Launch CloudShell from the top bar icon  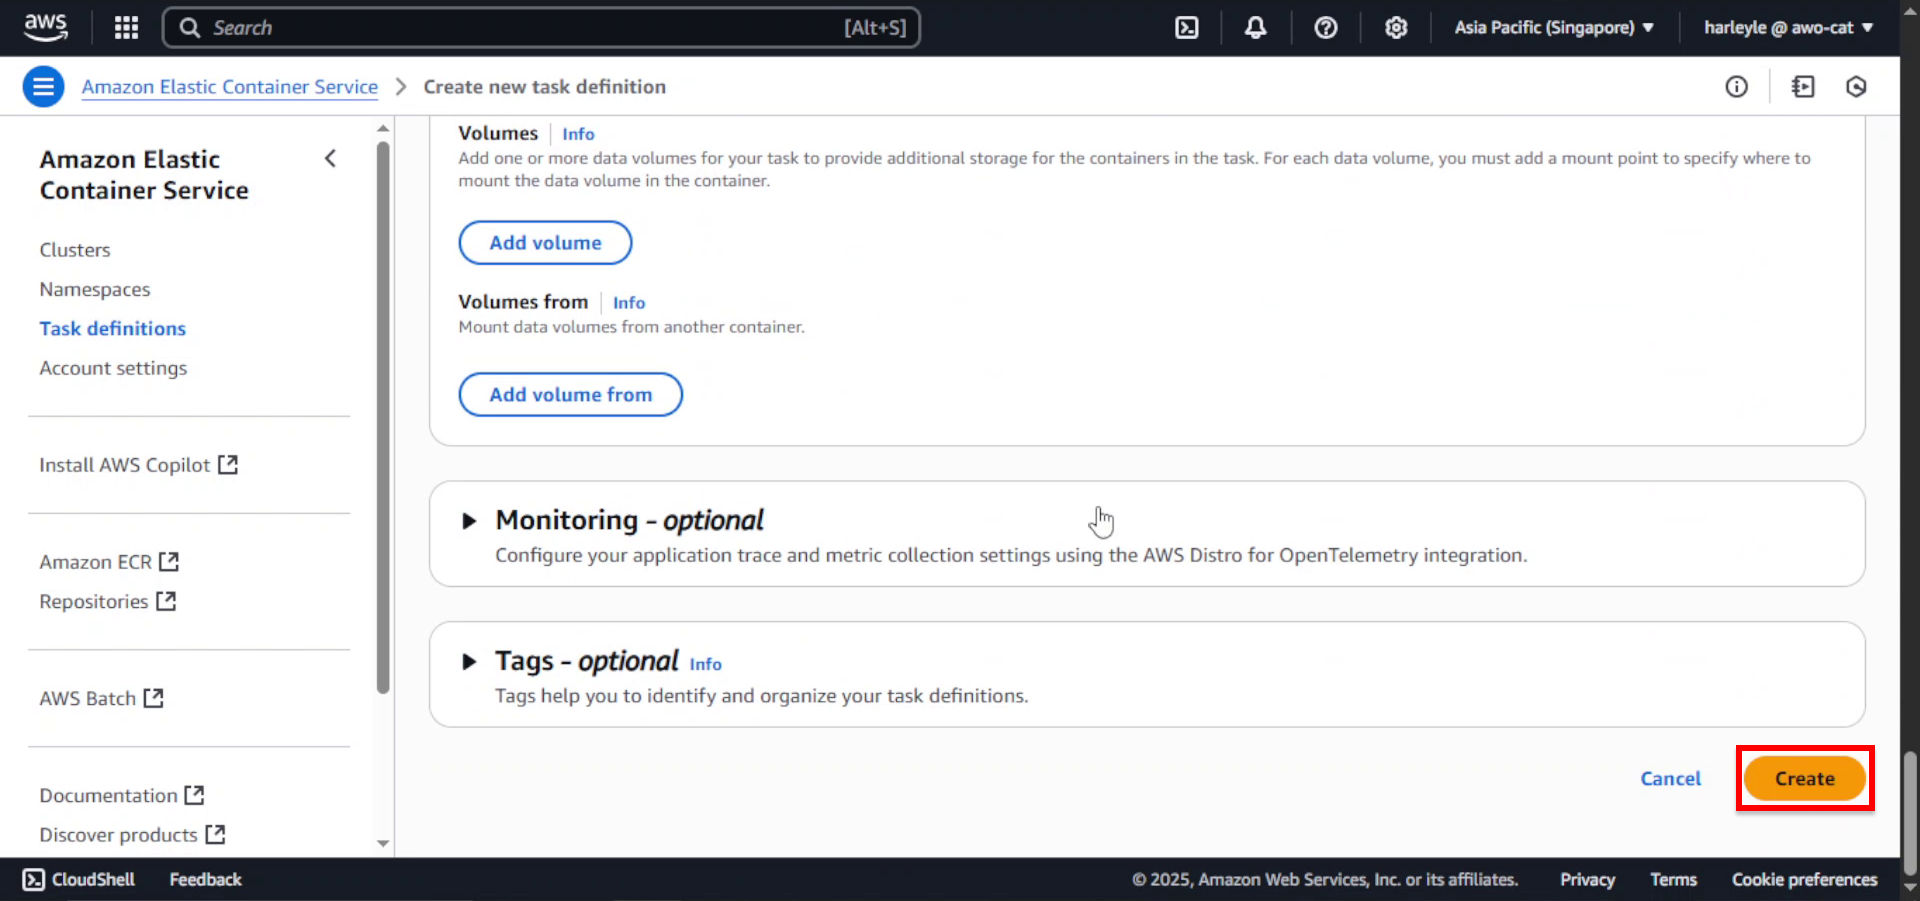click(x=1187, y=27)
